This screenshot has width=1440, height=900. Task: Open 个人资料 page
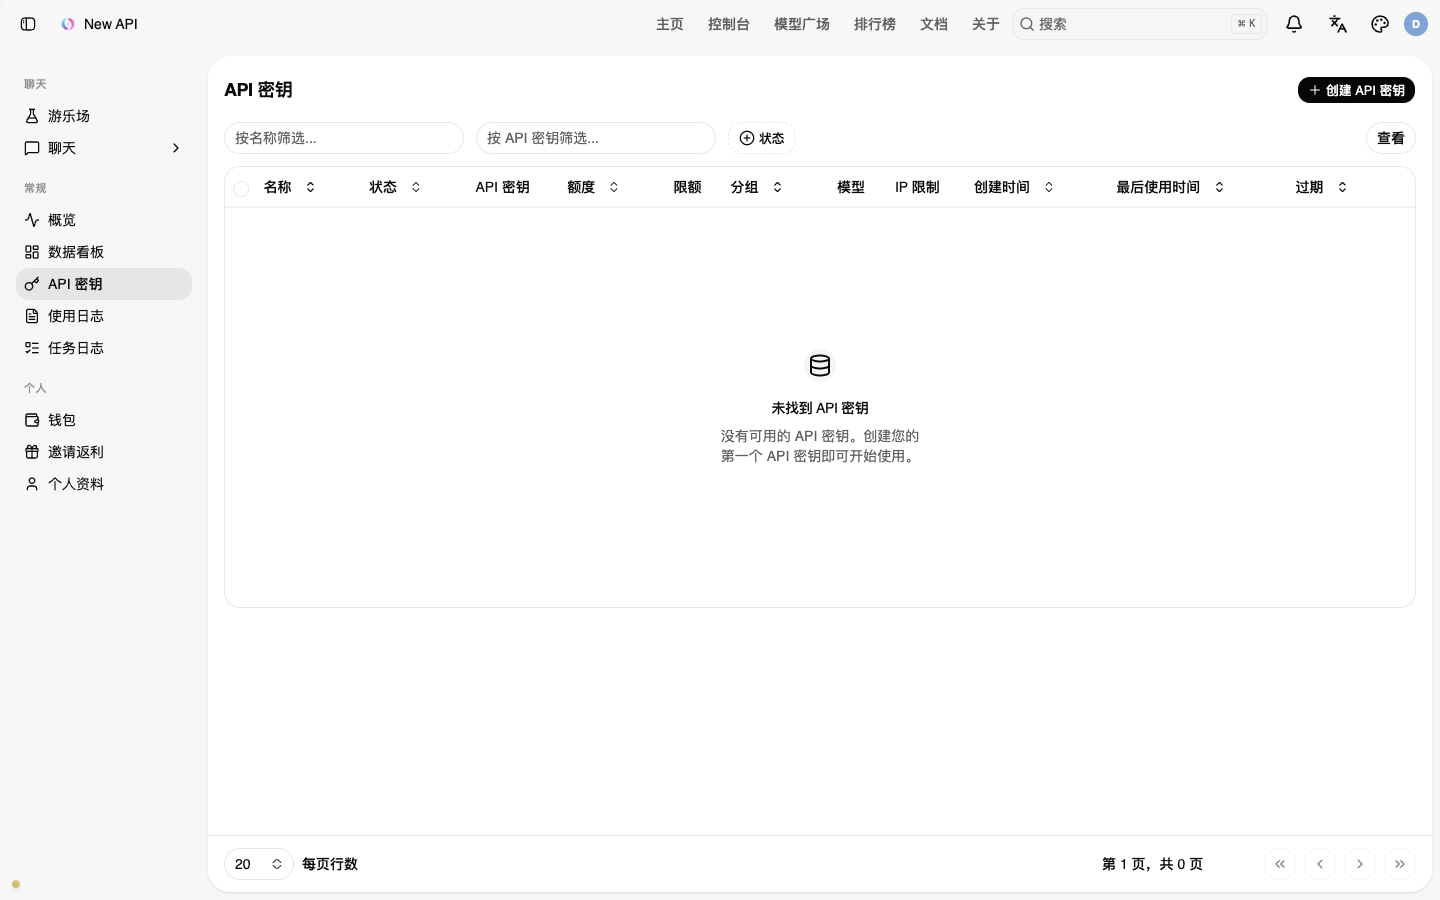pos(104,484)
